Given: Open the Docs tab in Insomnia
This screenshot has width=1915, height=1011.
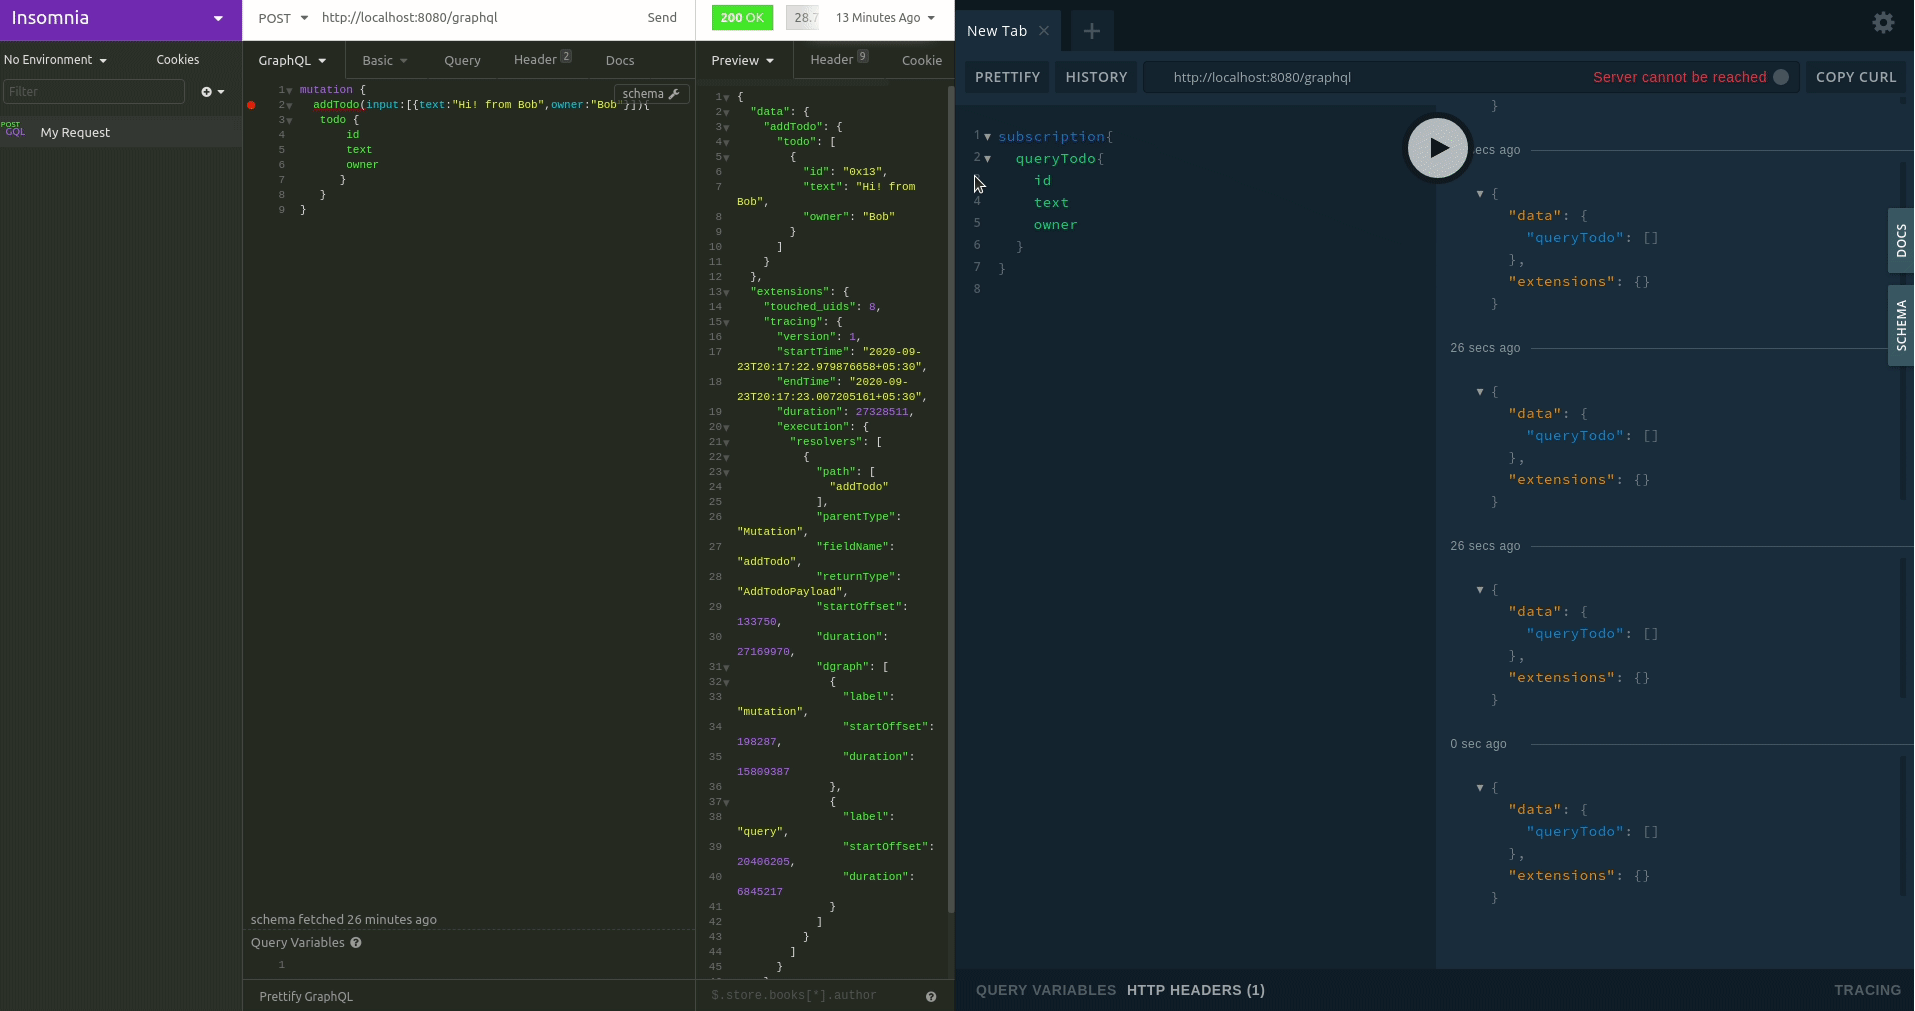Looking at the screenshot, I should coord(620,60).
